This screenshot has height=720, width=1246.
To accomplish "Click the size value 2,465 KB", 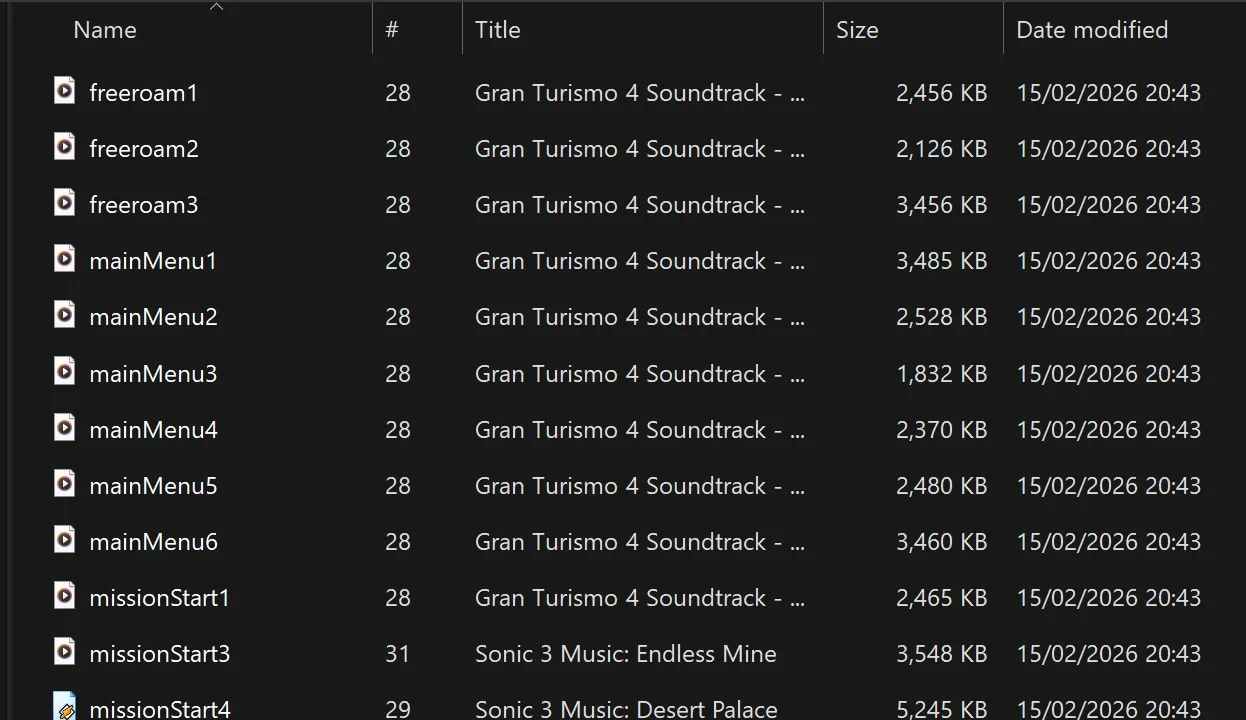I will (942, 598).
